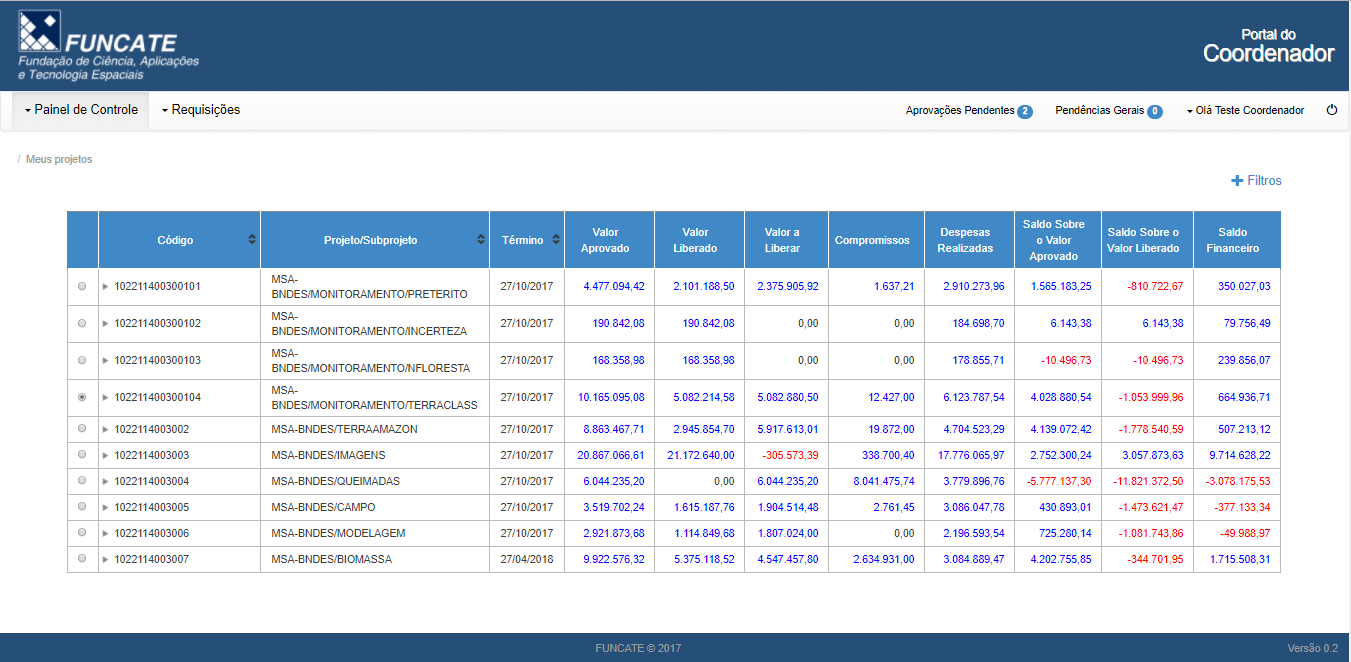The height and width of the screenshot is (662, 1351).
Task: Sort by Término column arrows
Action: click(554, 240)
